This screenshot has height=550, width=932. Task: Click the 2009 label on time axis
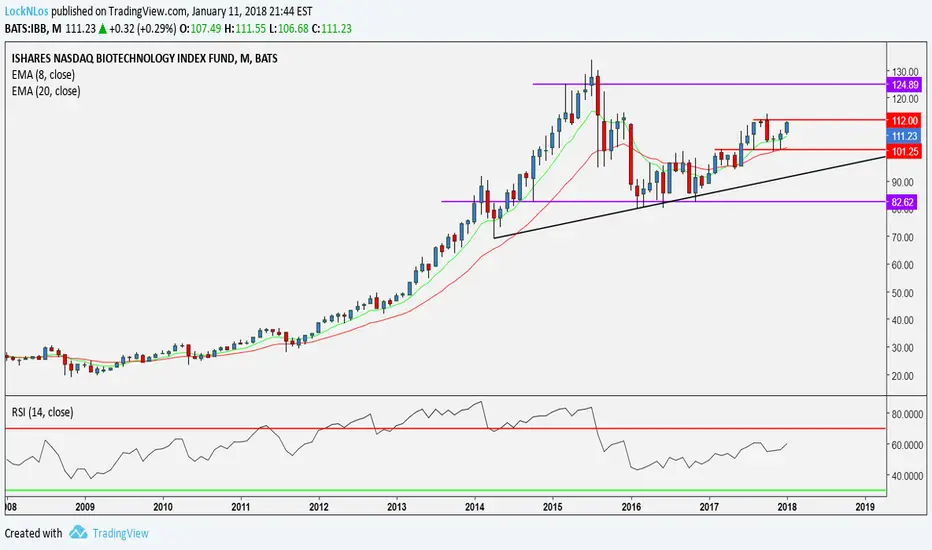[x=84, y=507]
